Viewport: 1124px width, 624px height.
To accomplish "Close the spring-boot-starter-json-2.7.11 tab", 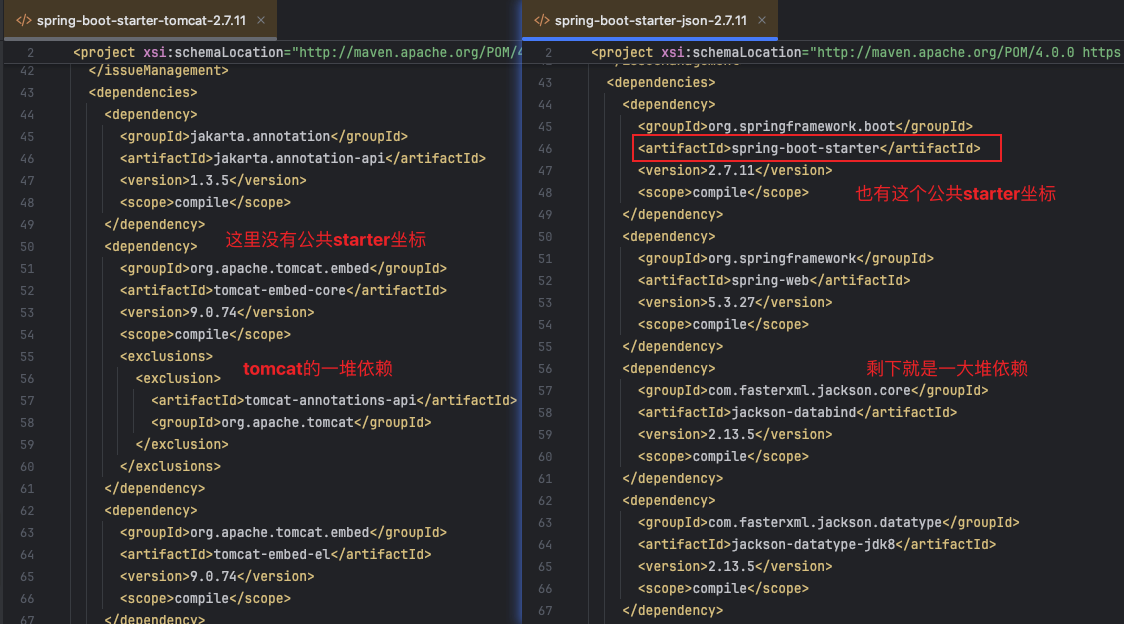I will click(x=762, y=20).
